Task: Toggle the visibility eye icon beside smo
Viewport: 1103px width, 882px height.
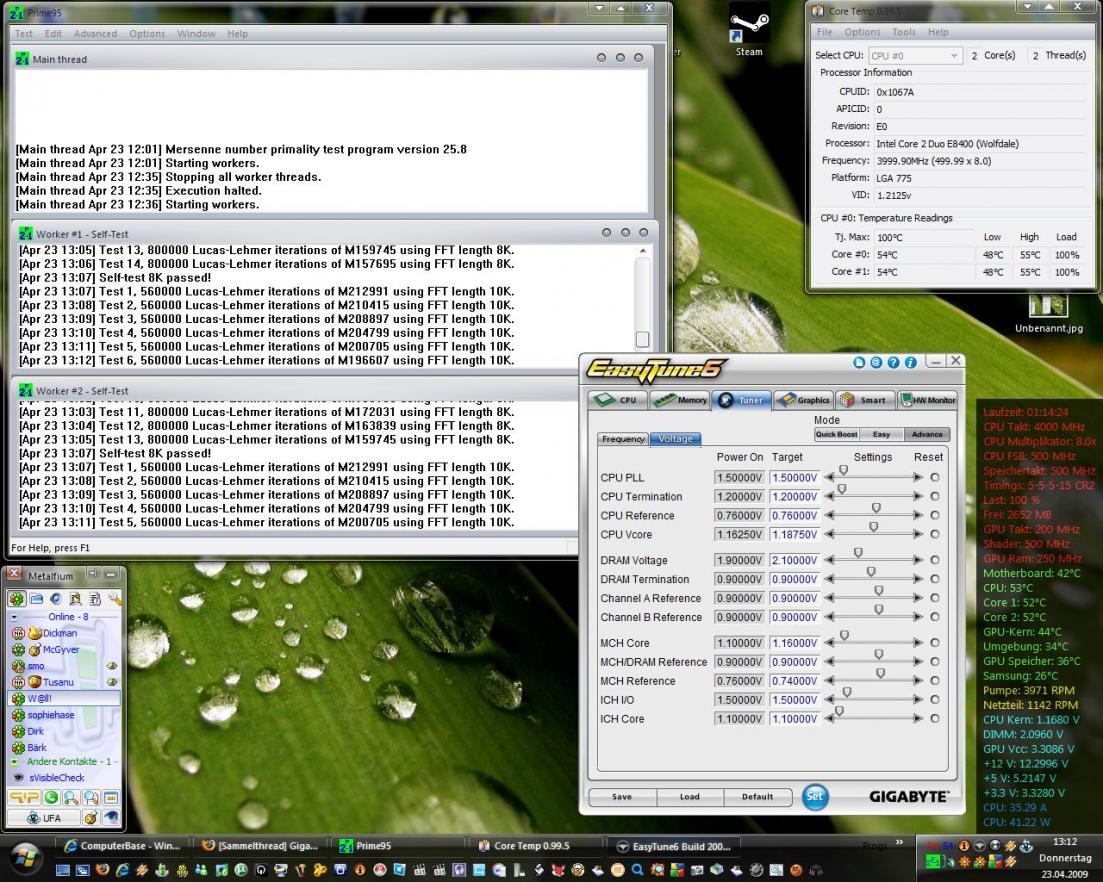Action: pos(111,665)
